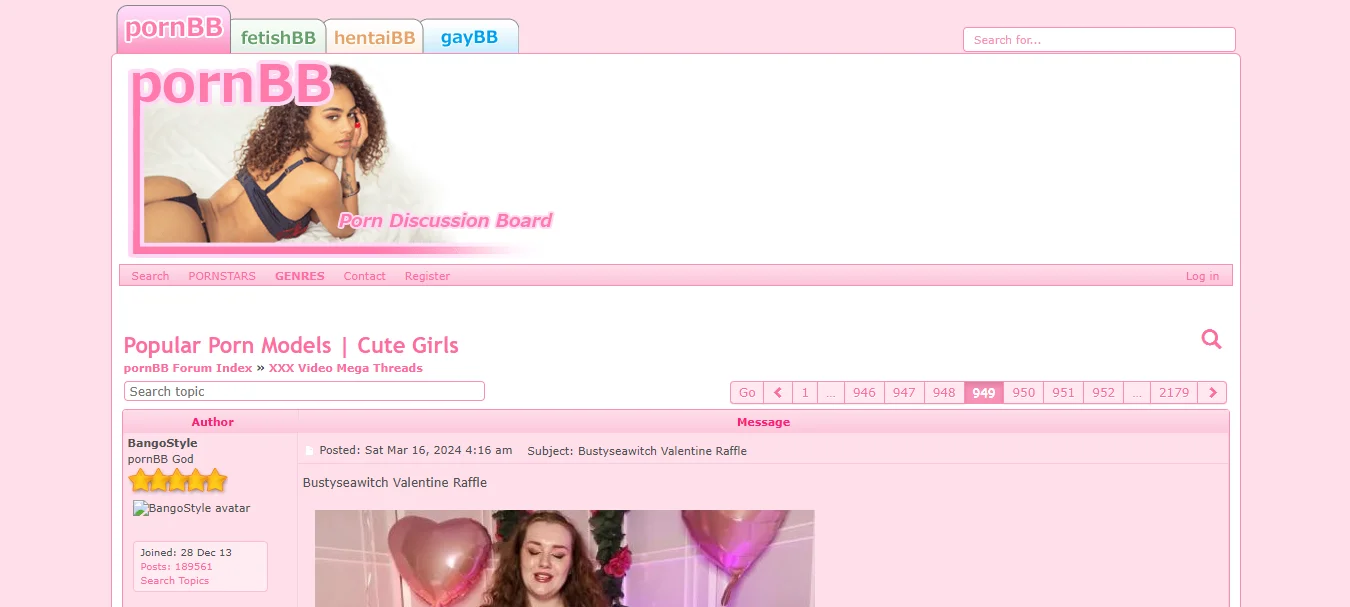Open the Contact menu item
Image resolution: width=1350 pixels, height=607 pixels.
click(x=364, y=276)
